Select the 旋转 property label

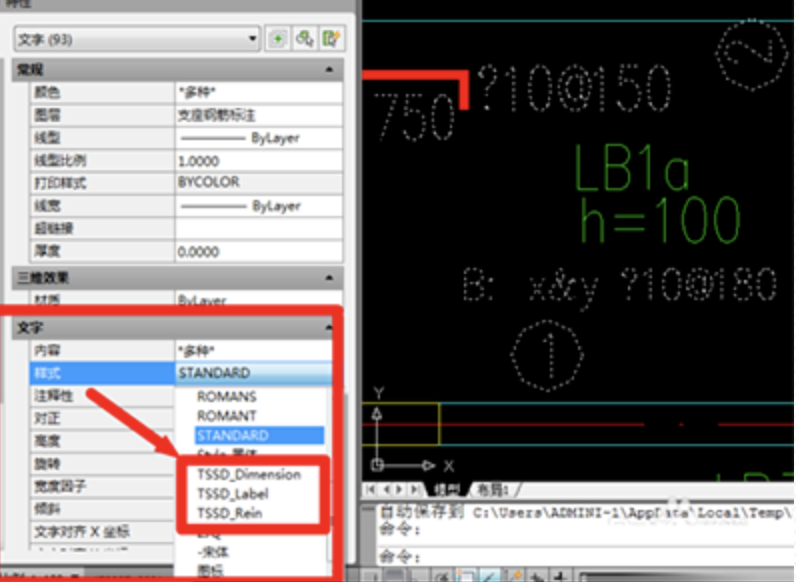(x=47, y=464)
